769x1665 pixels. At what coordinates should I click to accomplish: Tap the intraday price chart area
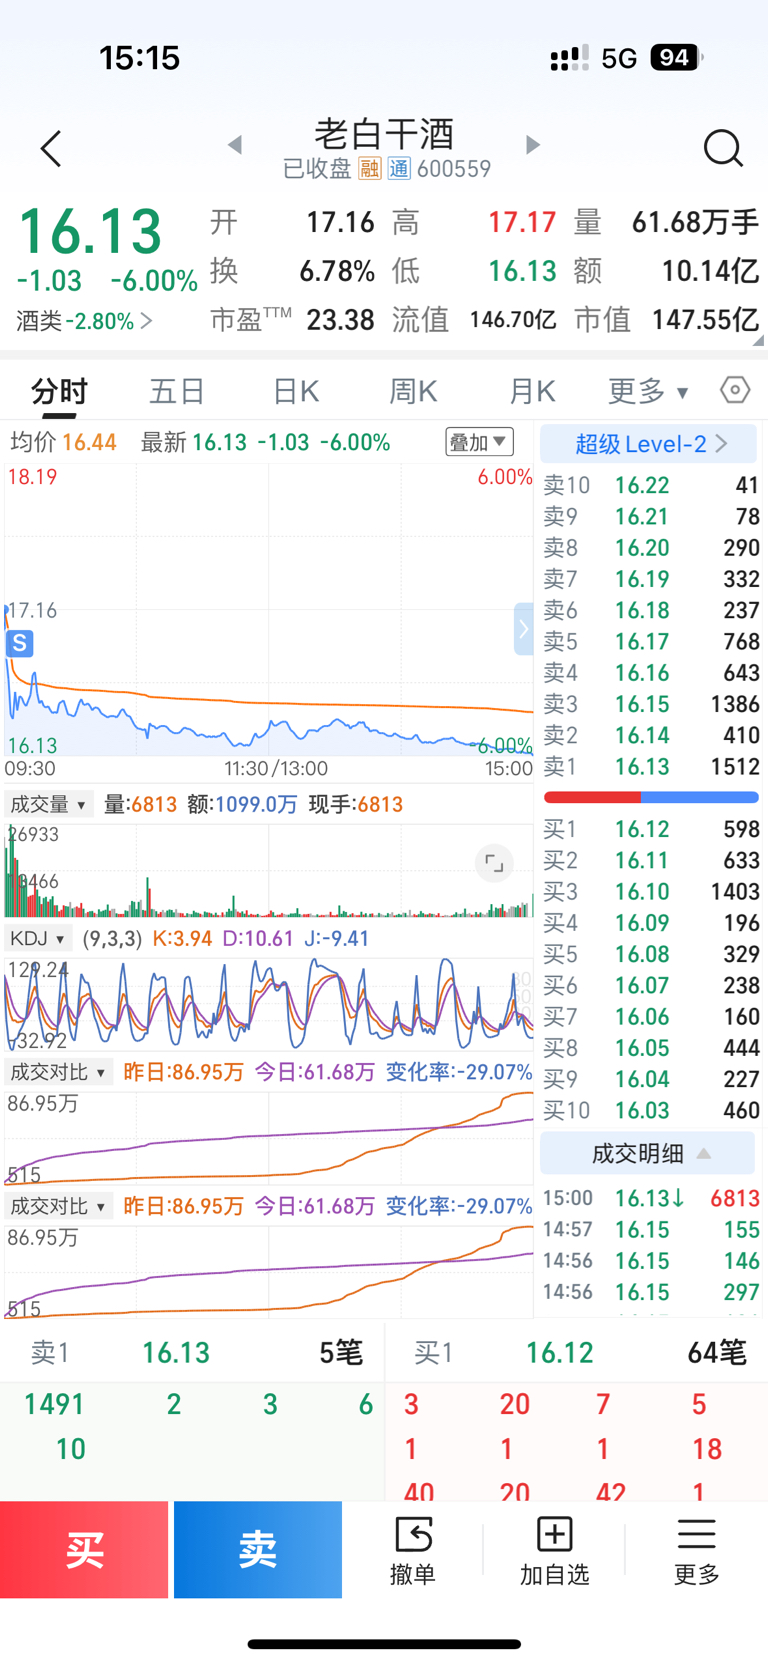coord(269,610)
